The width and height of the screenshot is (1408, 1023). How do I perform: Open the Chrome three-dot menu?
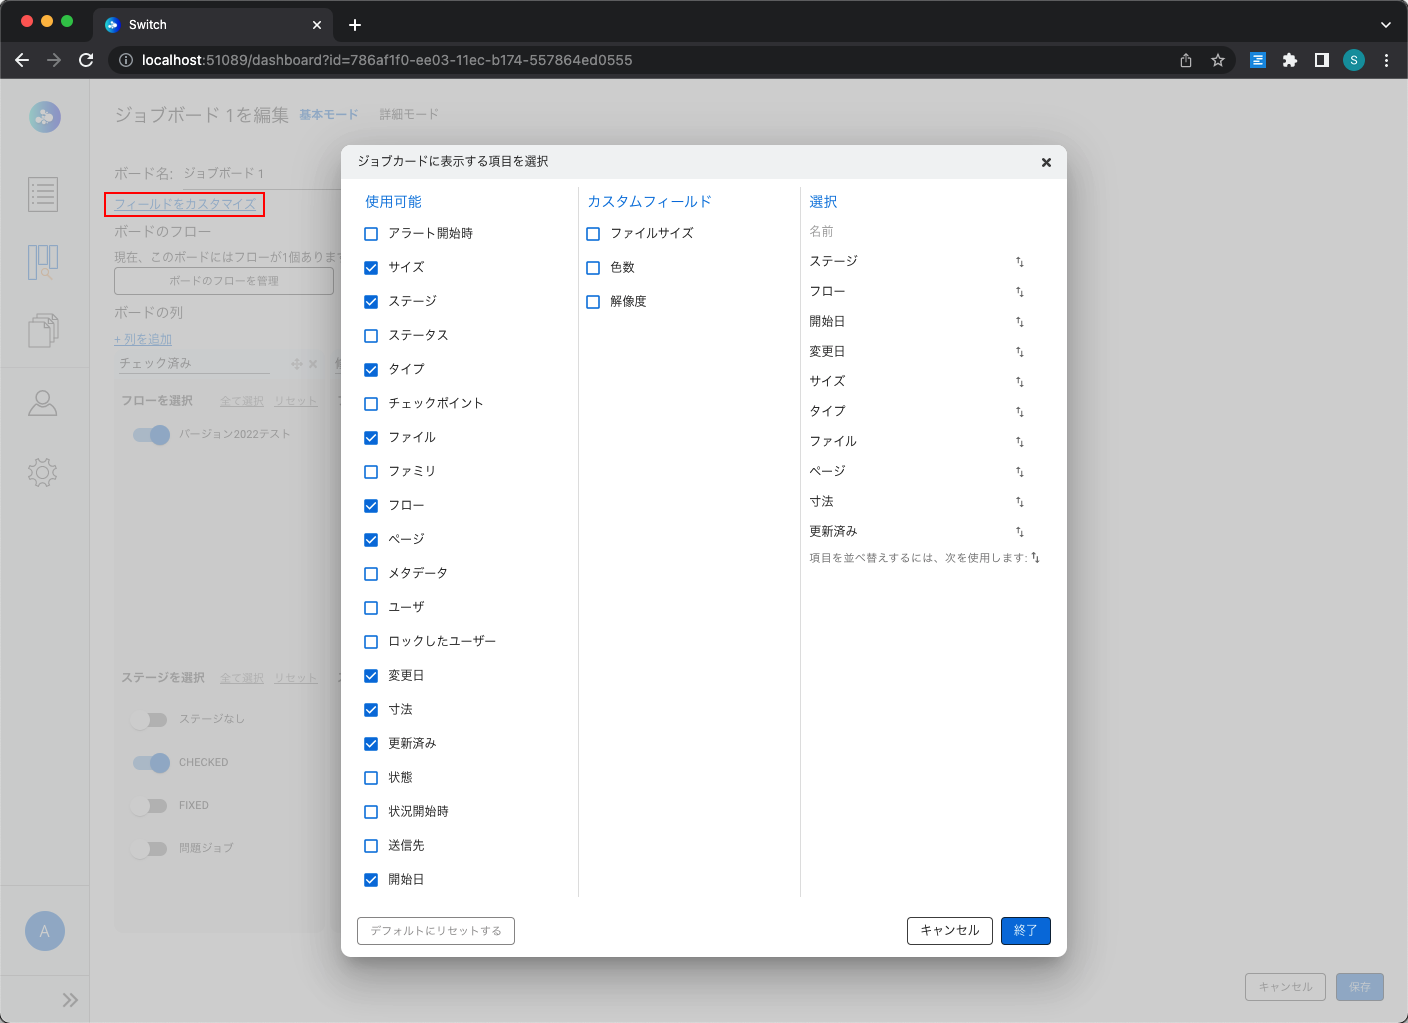(x=1386, y=60)
